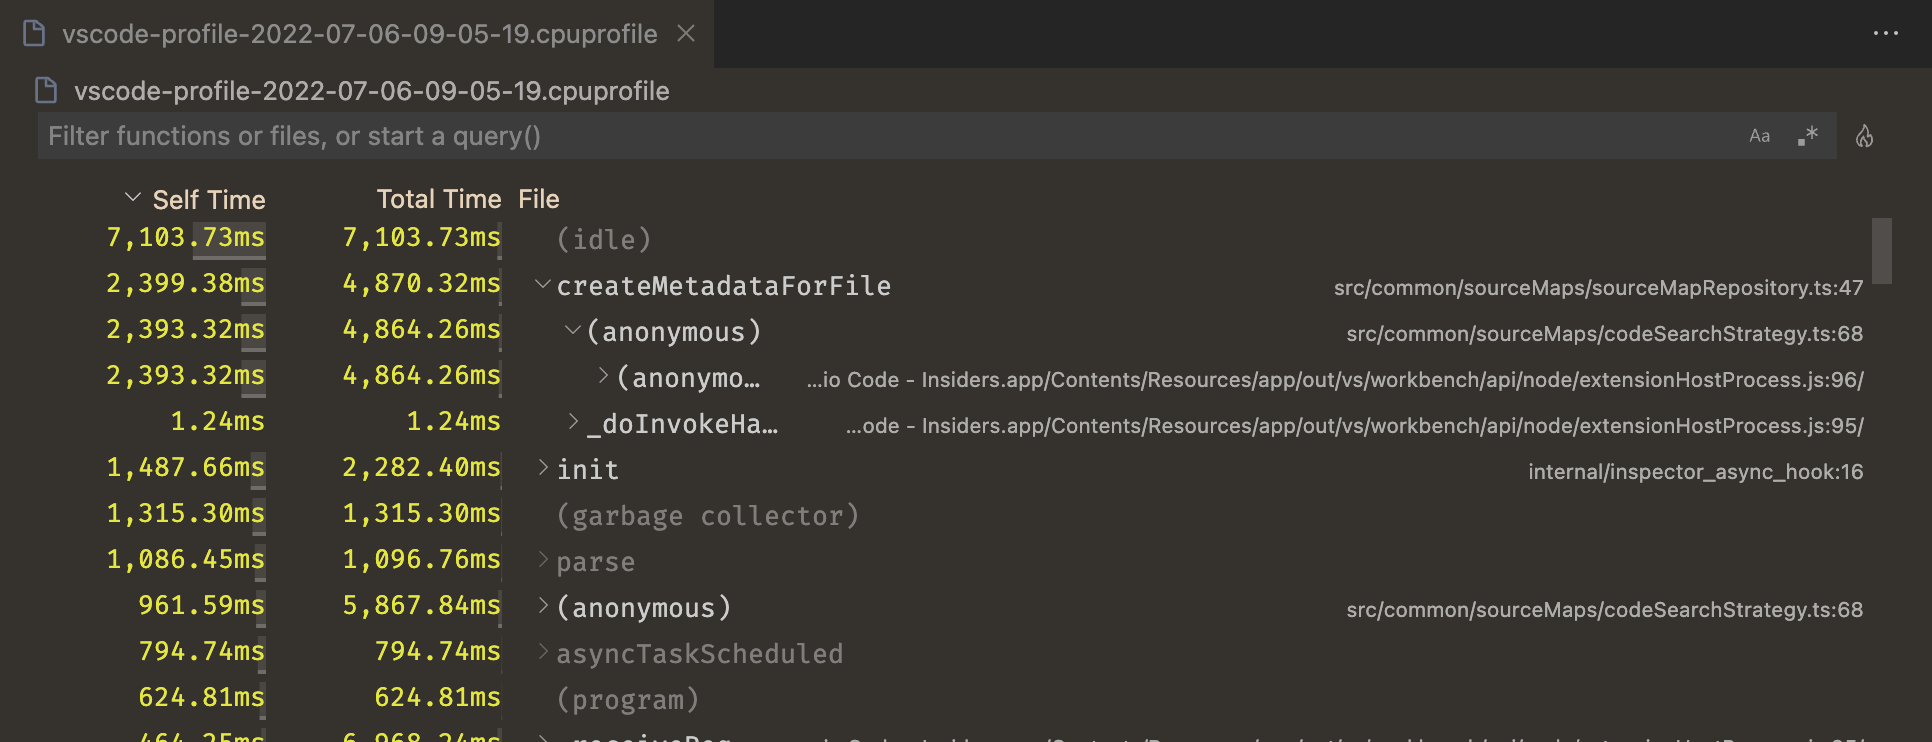Open sourceMapRepository.ts:47 file link
1932x742 pixels.
(1598, 288)
